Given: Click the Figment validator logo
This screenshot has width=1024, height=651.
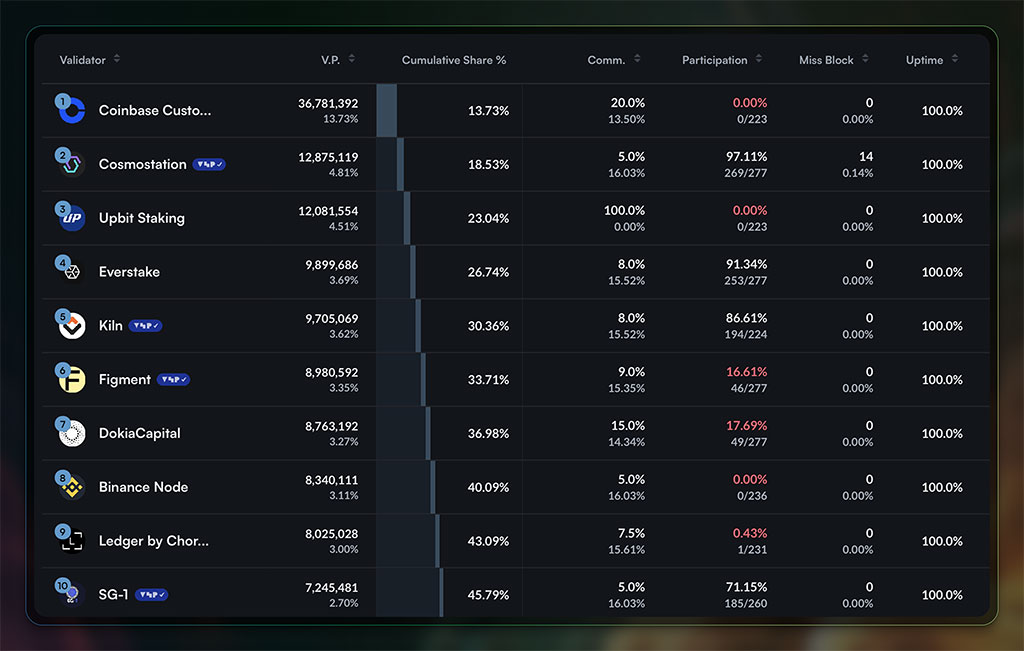Looking at the screenshot, I should (x=72, y=379).
